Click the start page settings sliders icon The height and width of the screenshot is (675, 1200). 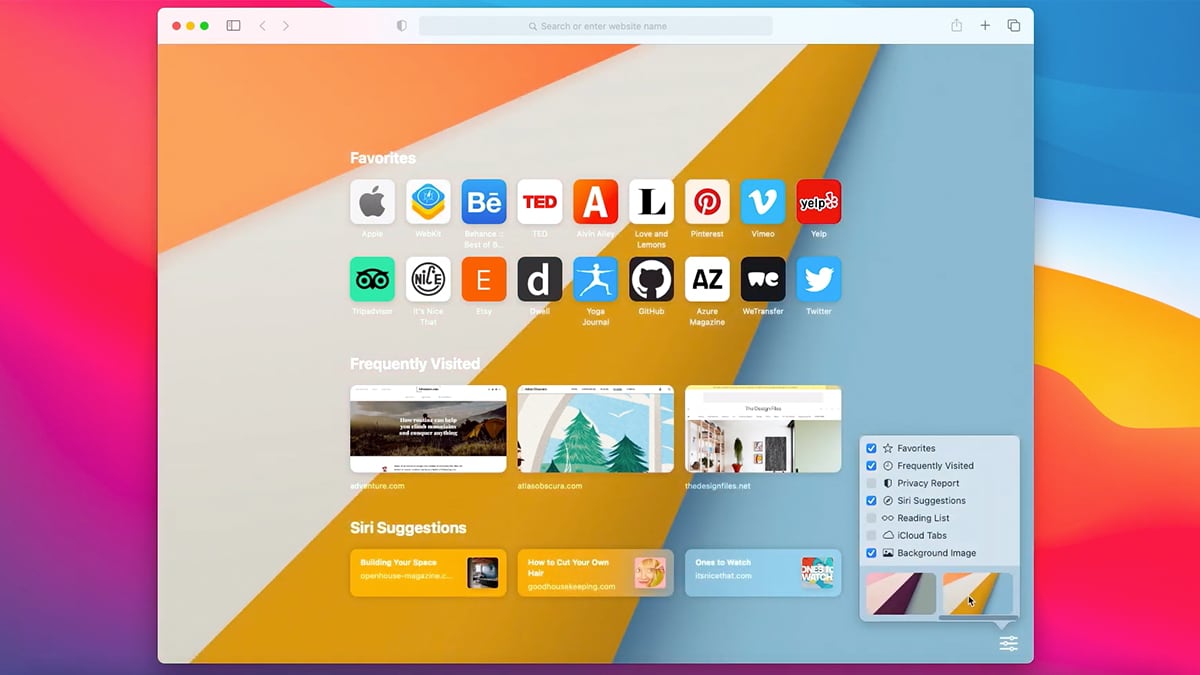pyautogui.click(x=1008, y=643)
